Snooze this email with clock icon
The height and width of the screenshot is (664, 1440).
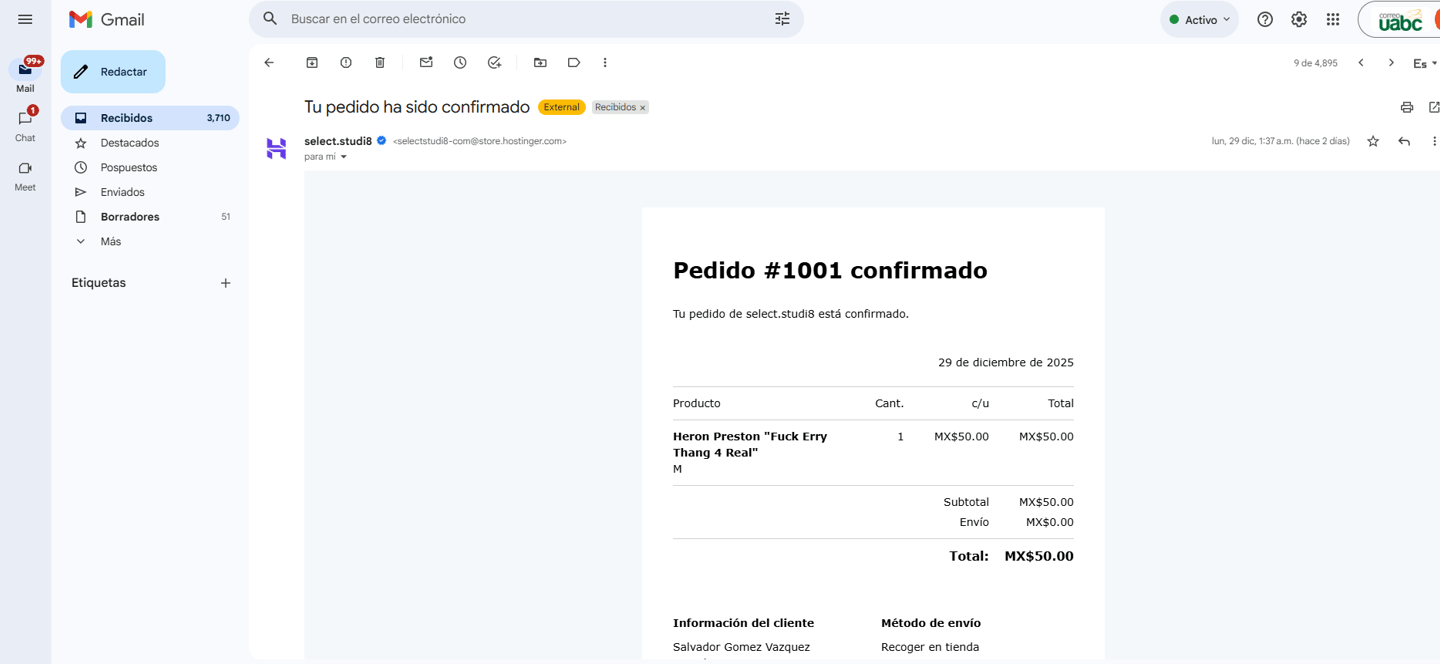click(x=460, y=63)
